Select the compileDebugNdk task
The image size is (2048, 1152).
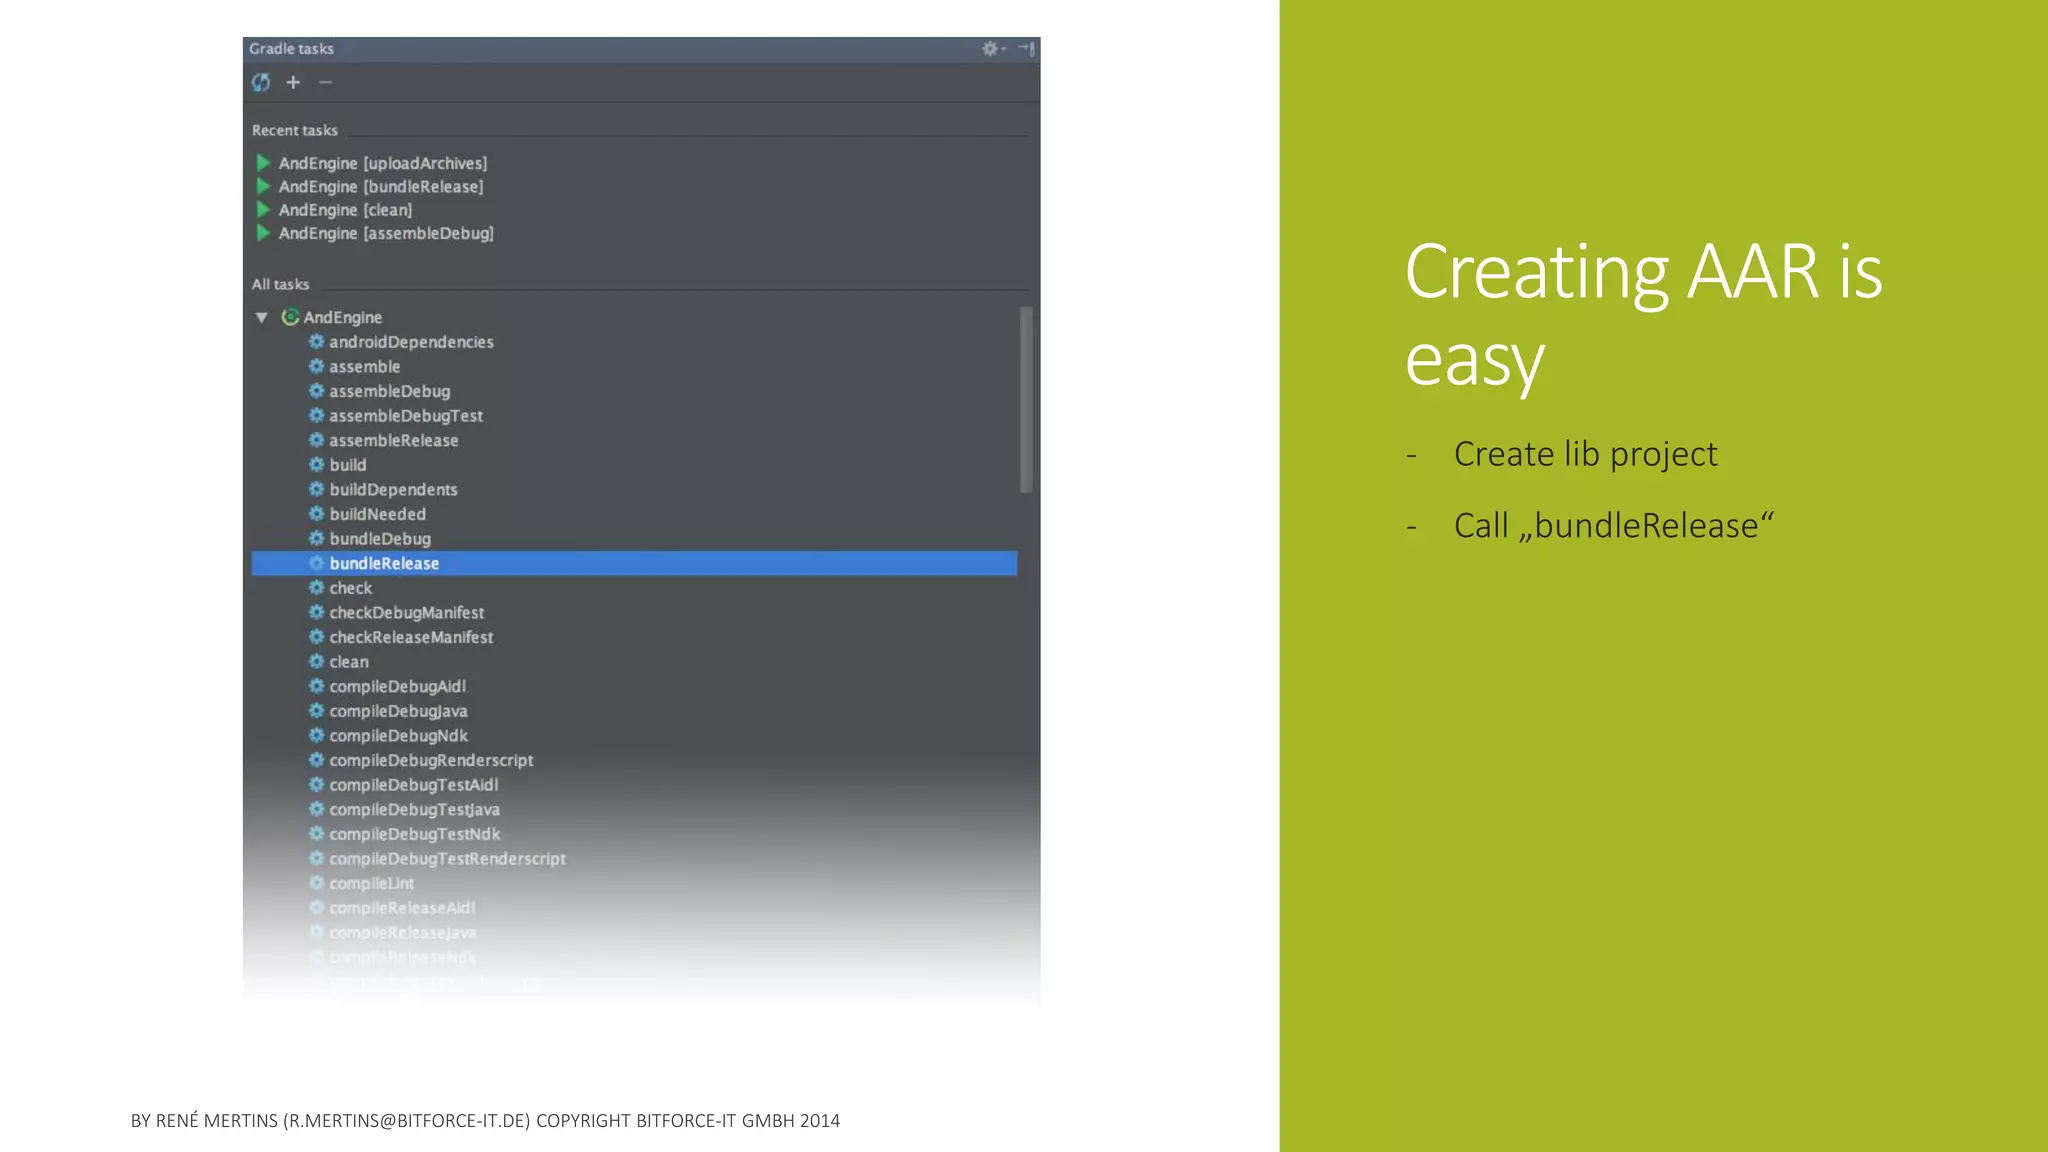click(x=388, y=736)
